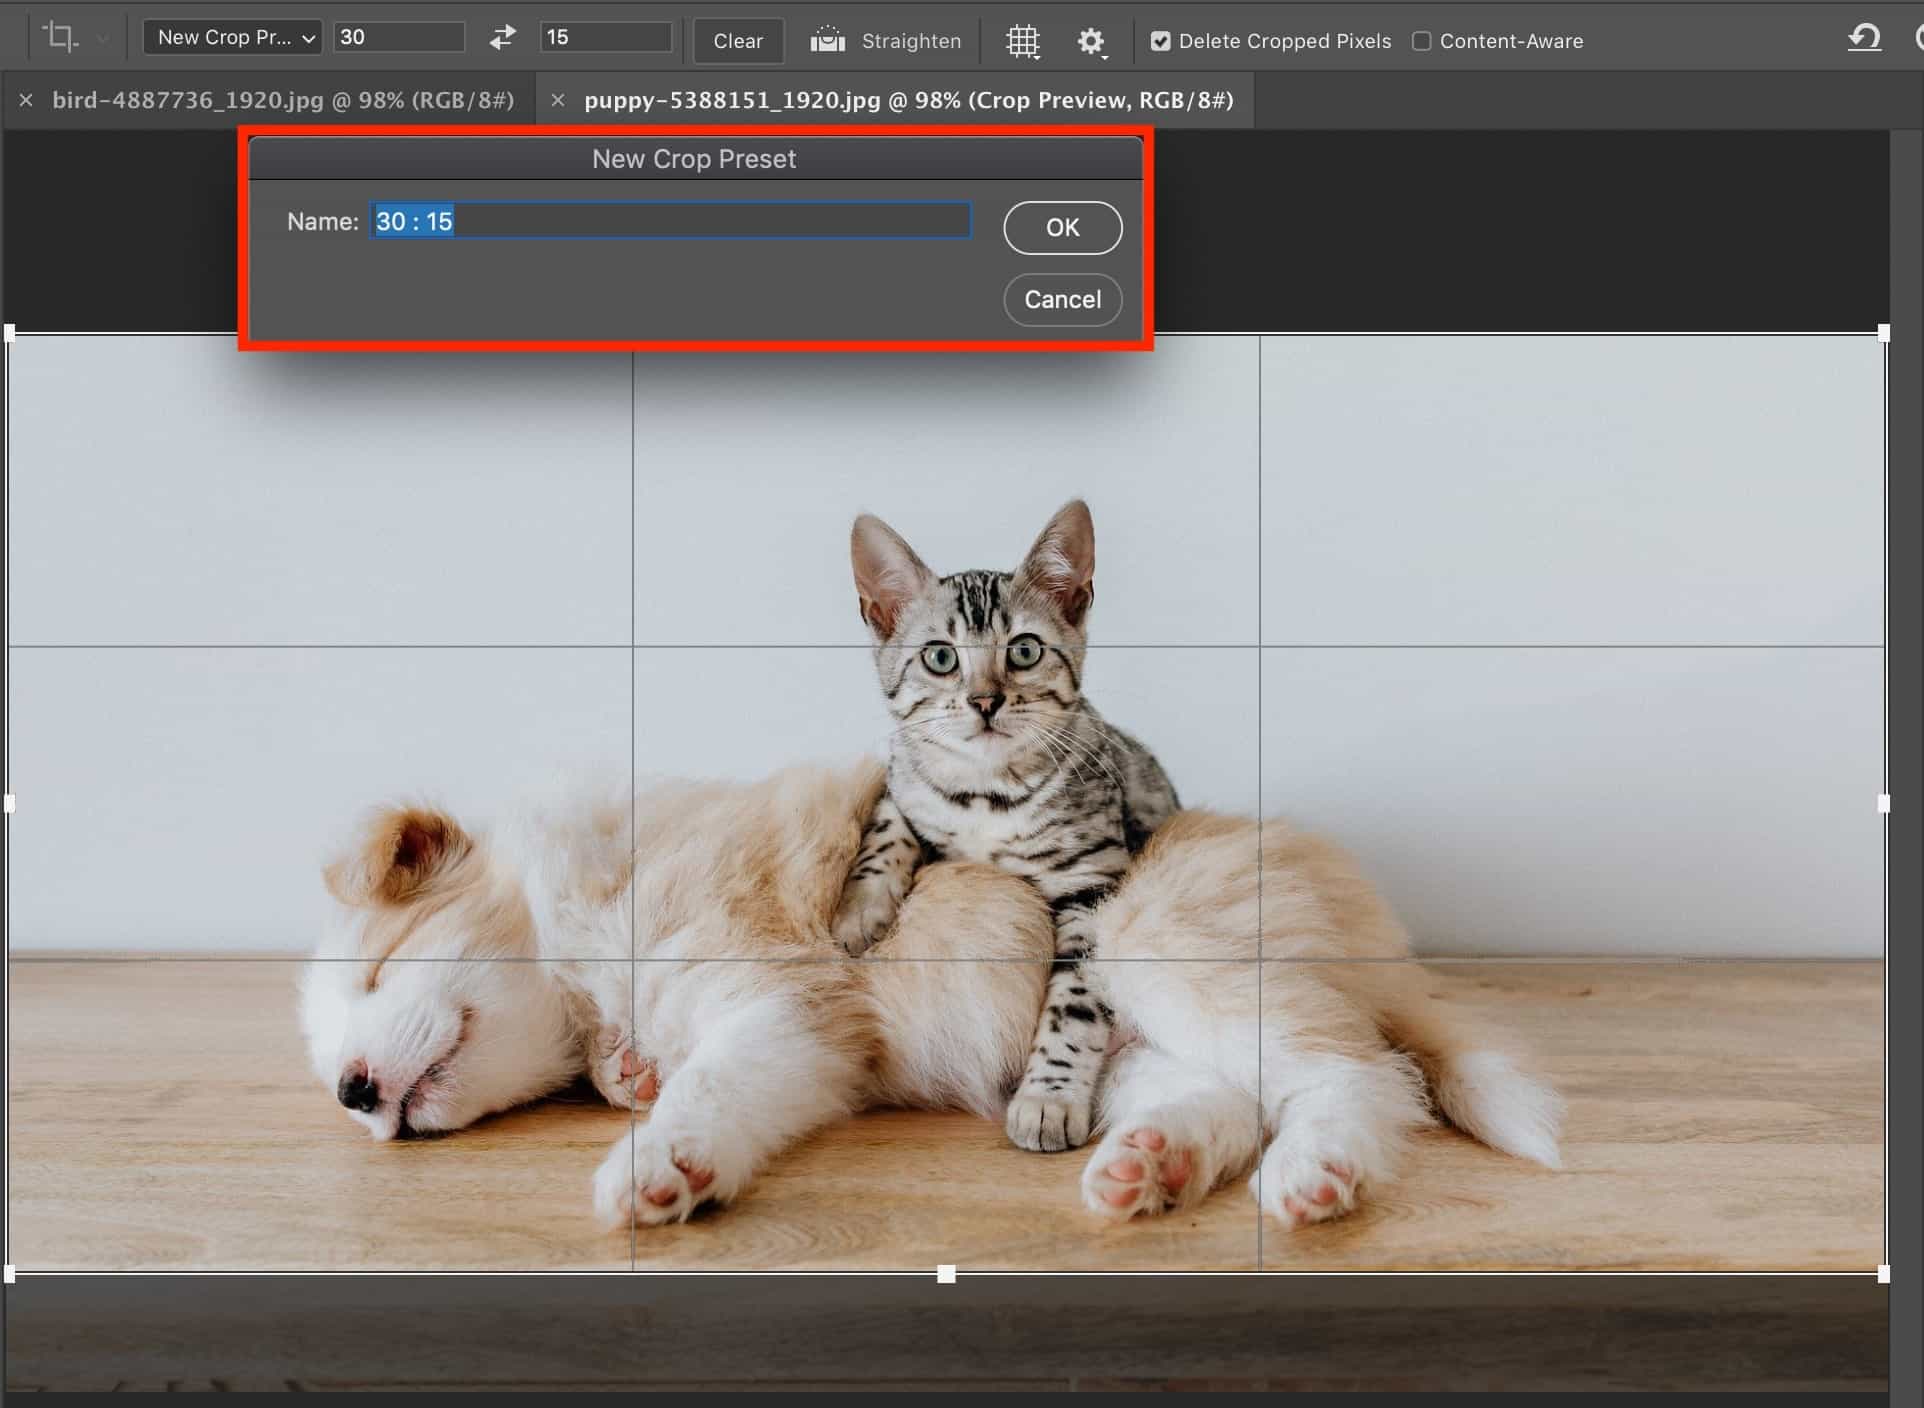Open crop overlay grid options
This screenshot has height=1408, width=1924.
(1022, 41)
